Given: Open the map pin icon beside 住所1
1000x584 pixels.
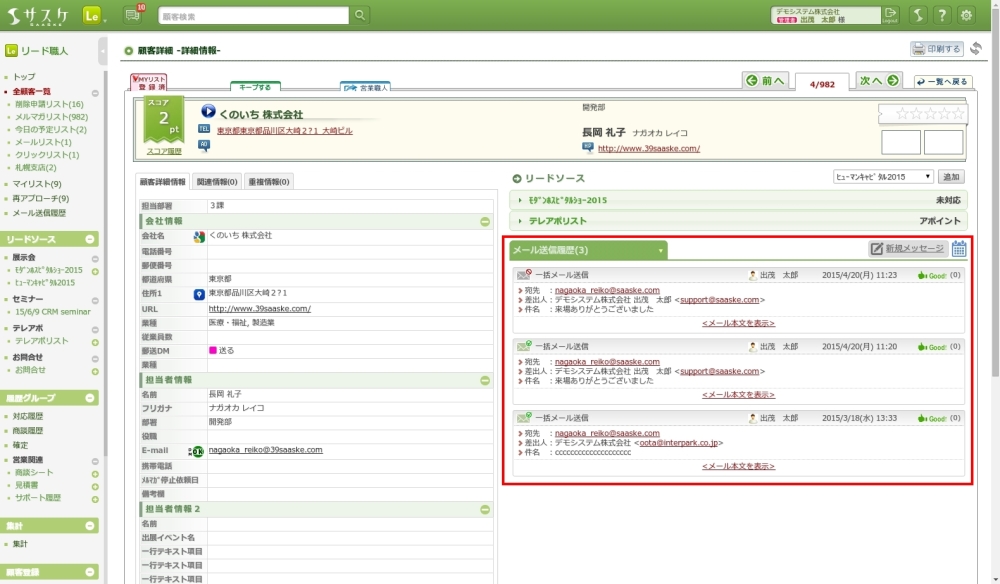Looking at the screenshot, I should (199, 294).
